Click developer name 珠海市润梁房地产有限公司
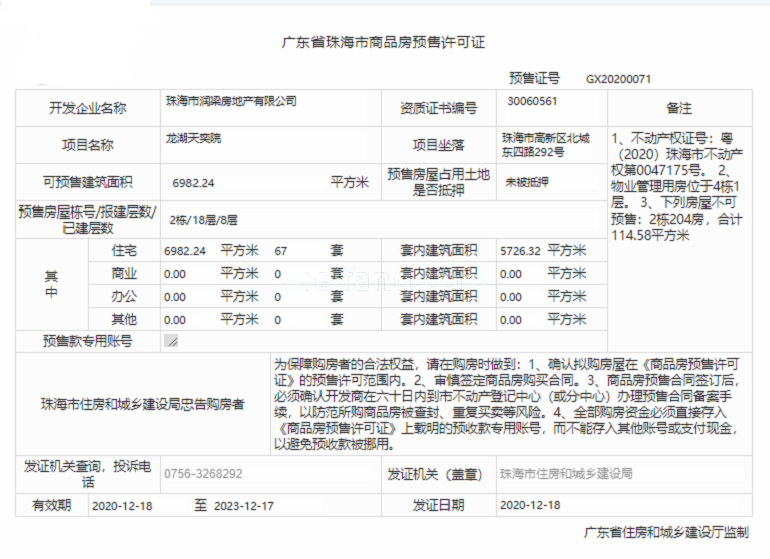This screenshot has width=770, height=559. [231, 101]
